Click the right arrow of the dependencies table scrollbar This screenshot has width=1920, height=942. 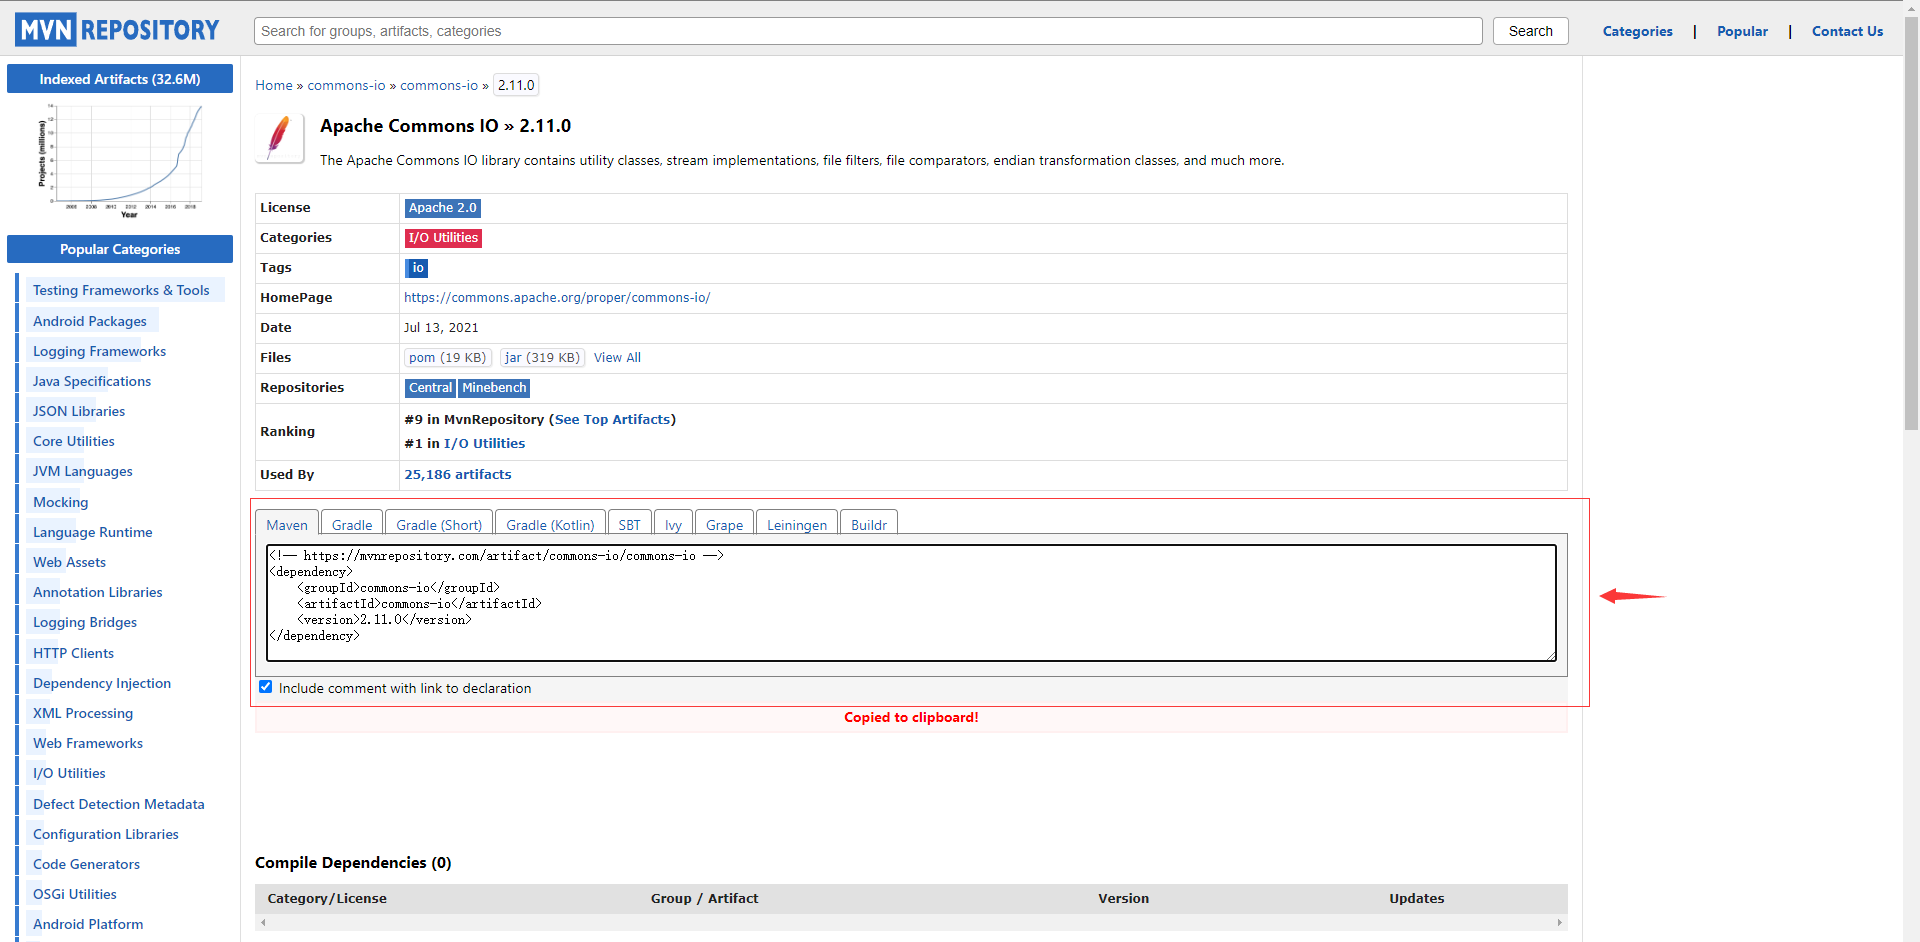[1559, 922]
